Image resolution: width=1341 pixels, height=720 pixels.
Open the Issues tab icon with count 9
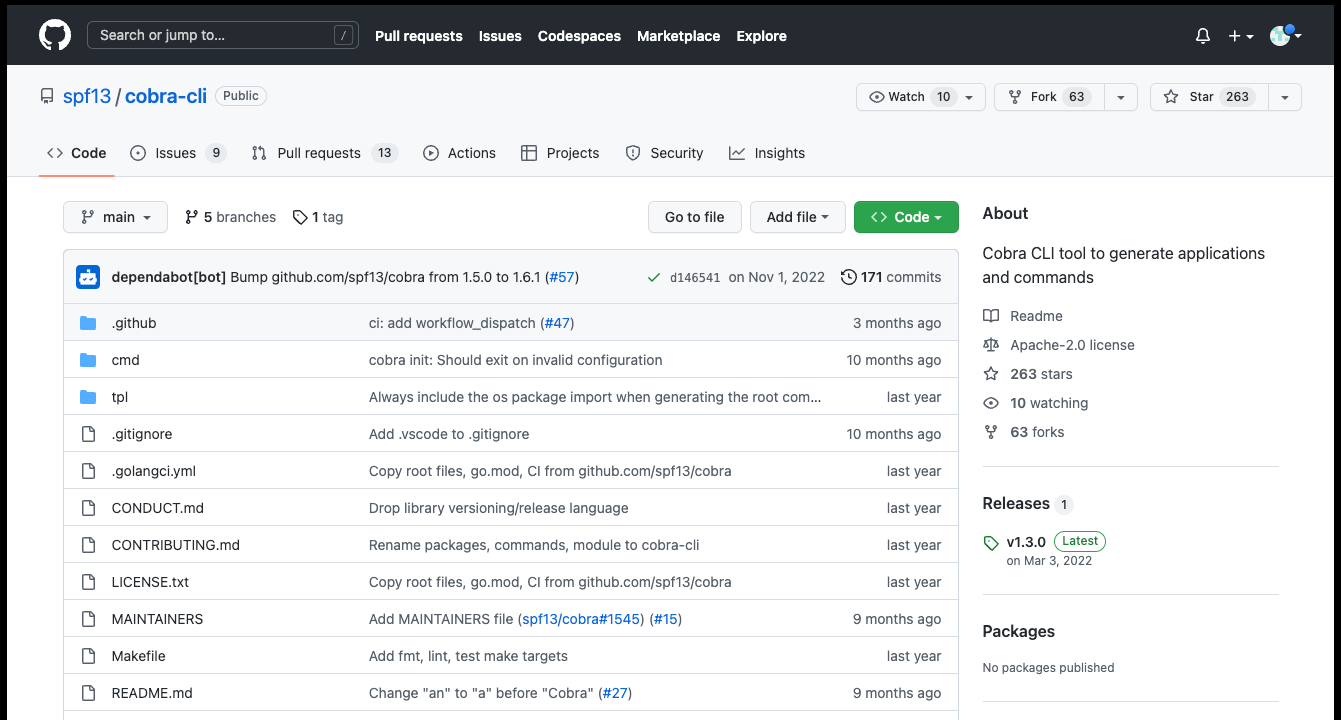(138, 152)
